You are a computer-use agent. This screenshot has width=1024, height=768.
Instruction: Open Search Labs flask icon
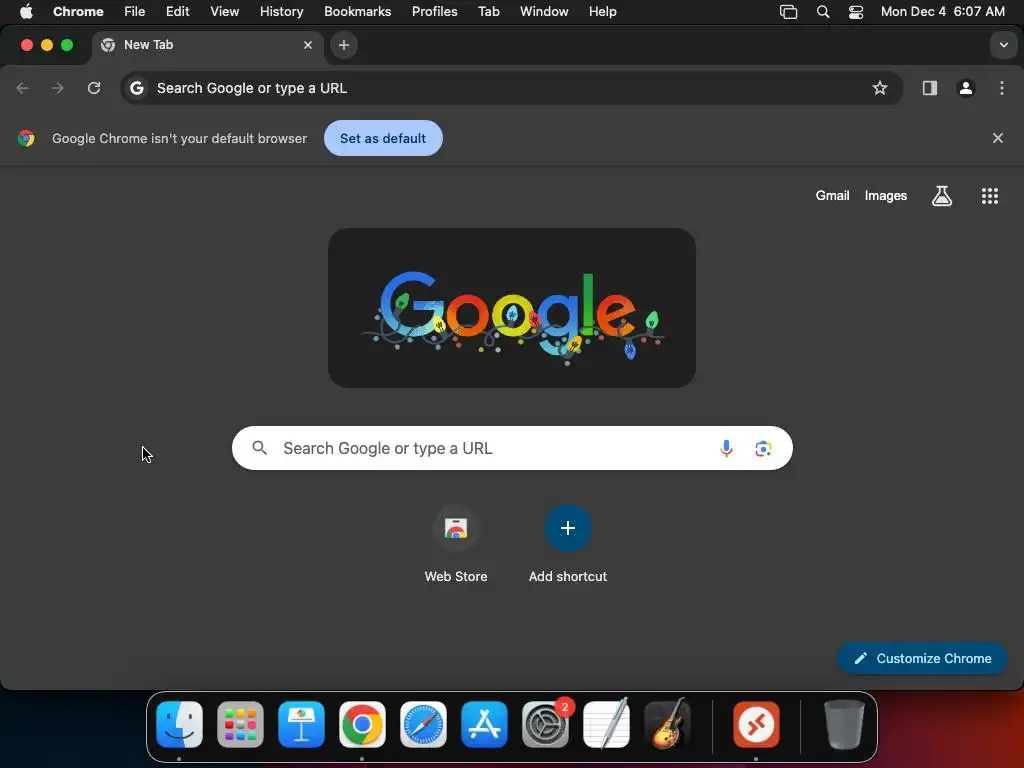click(942, 195)
